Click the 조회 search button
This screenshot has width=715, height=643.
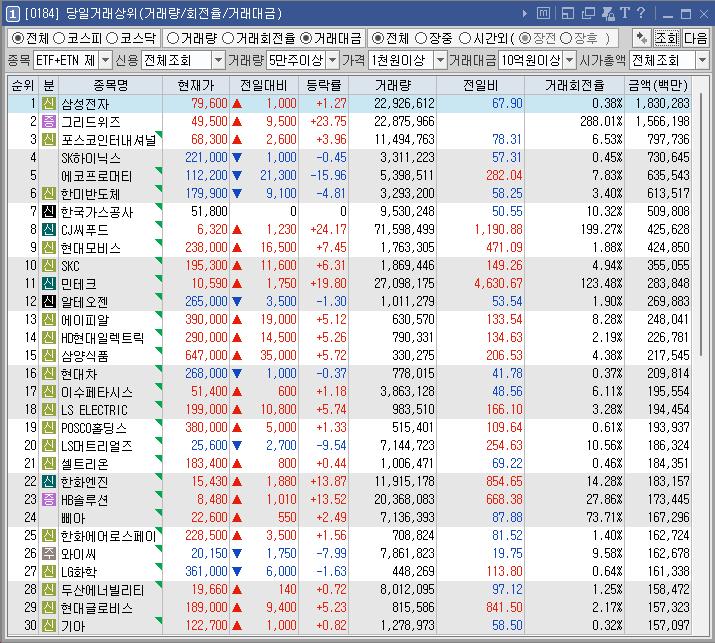[667, 38]
